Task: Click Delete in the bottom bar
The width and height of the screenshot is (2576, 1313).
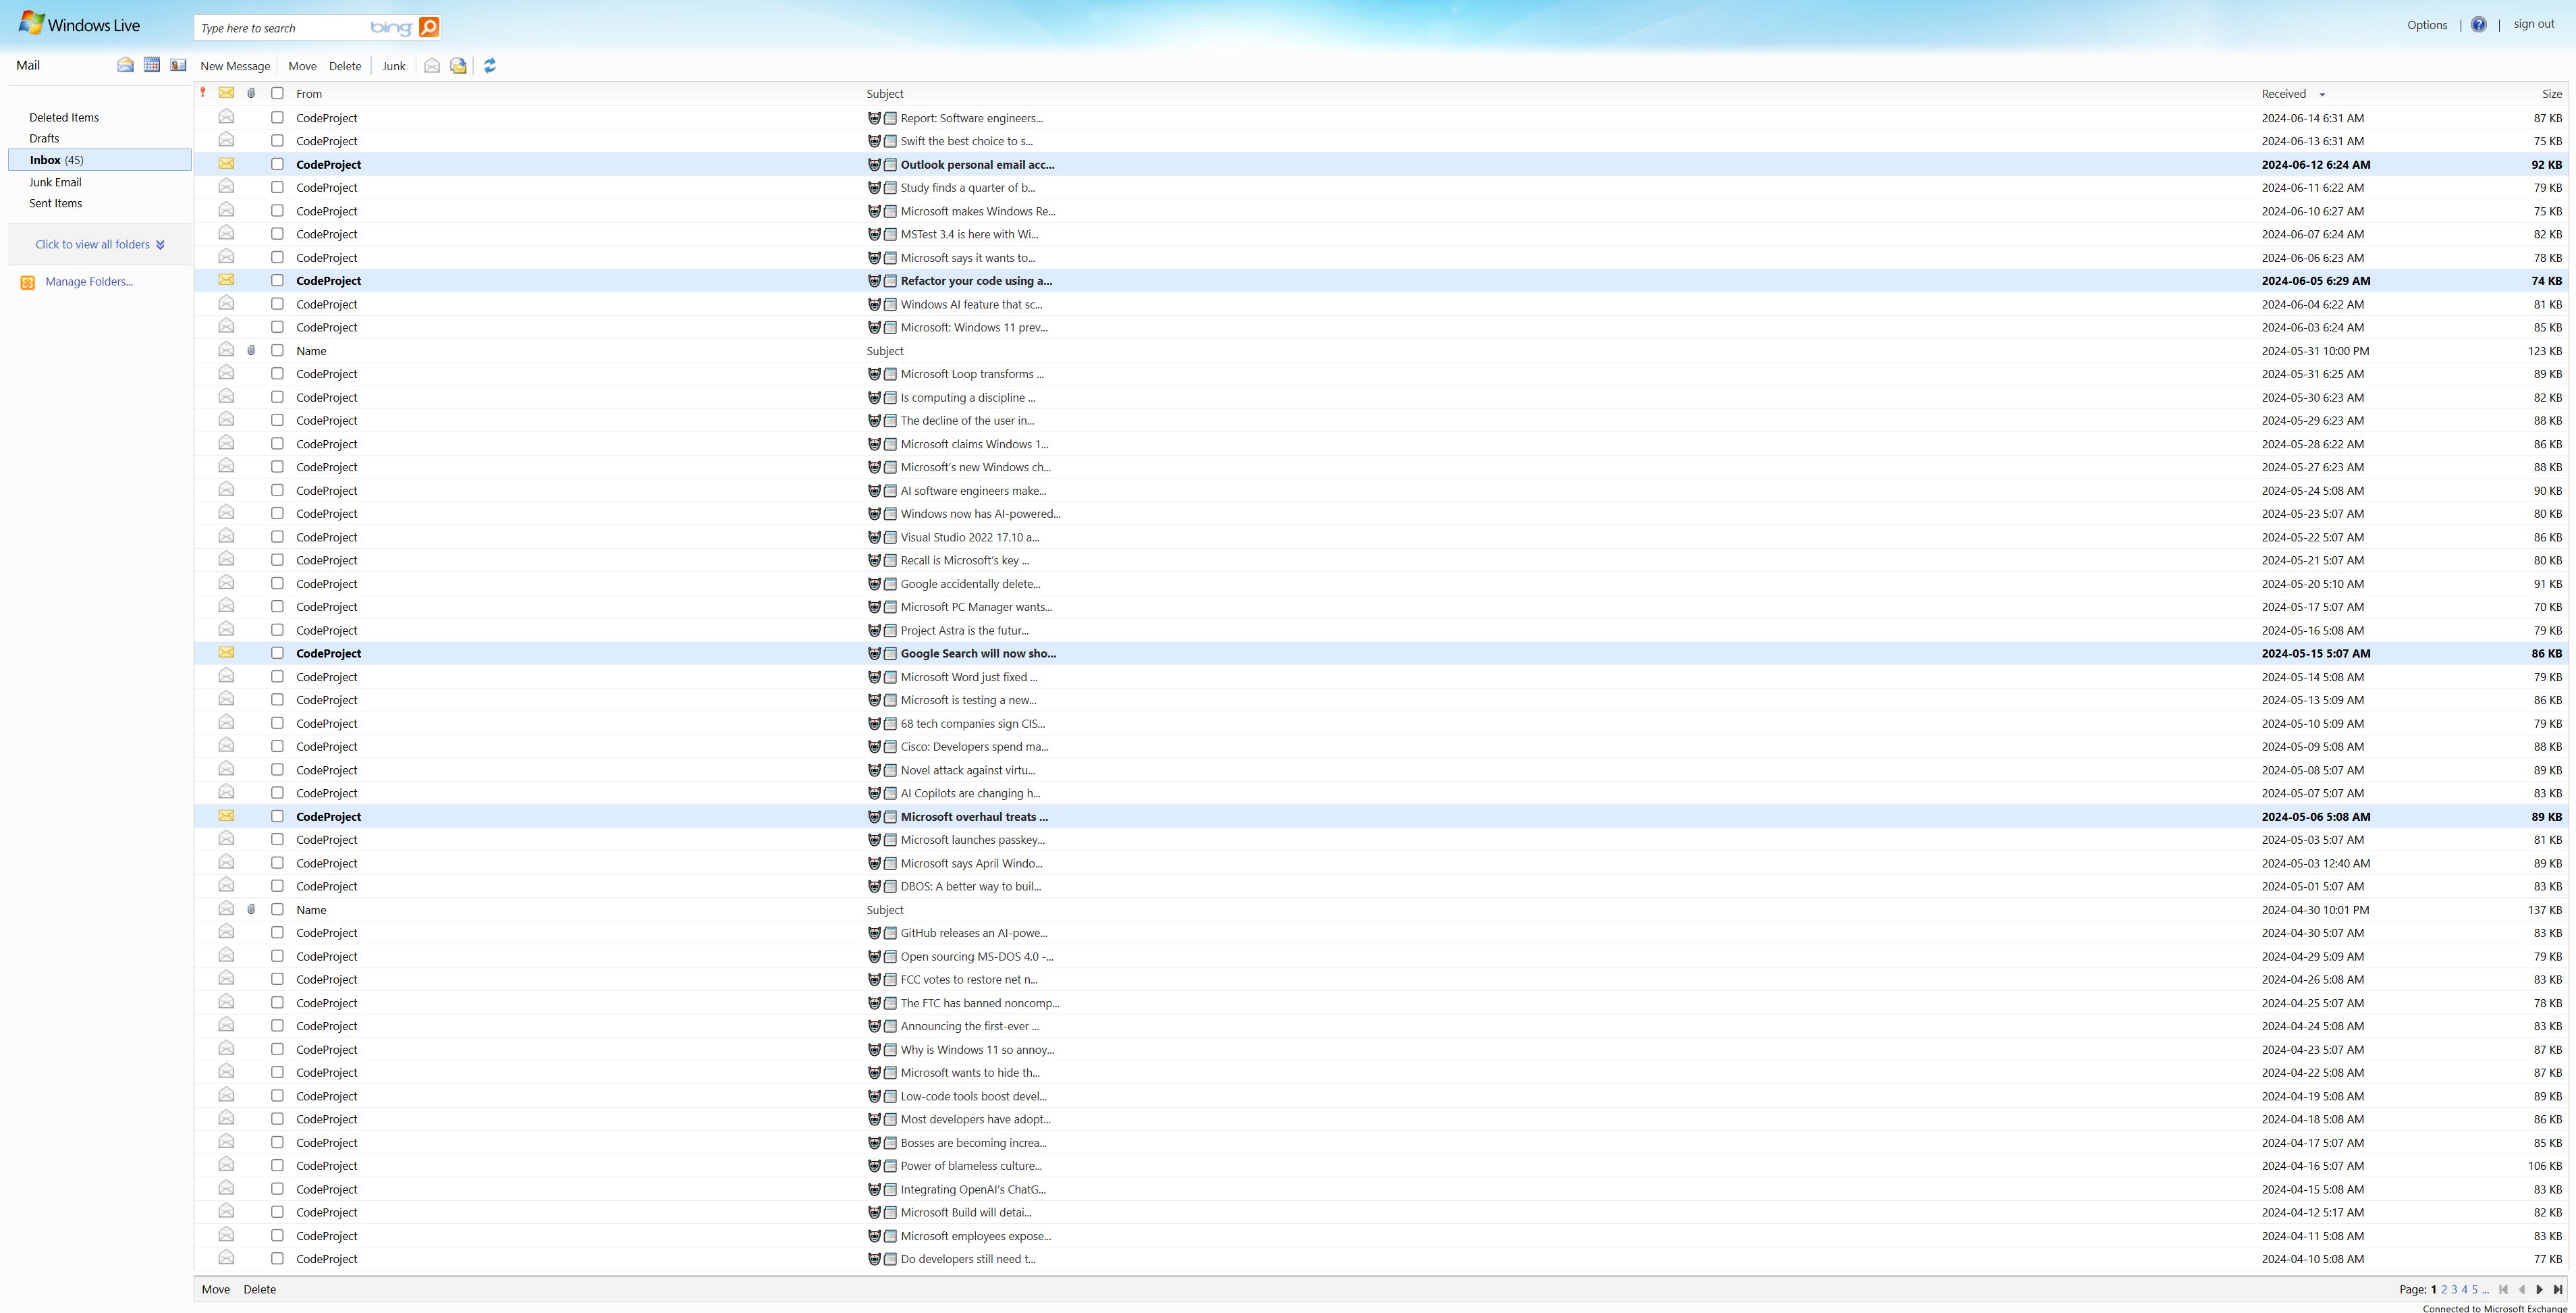Action: tap(259, 1289)
